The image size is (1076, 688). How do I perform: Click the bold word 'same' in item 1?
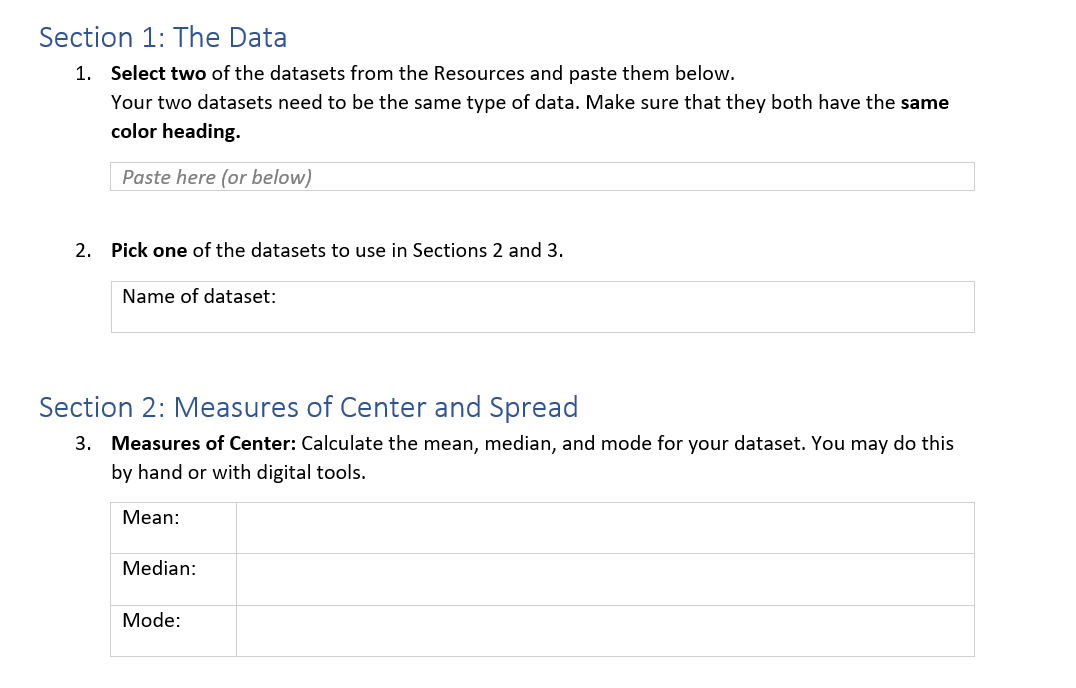[924, 102]
